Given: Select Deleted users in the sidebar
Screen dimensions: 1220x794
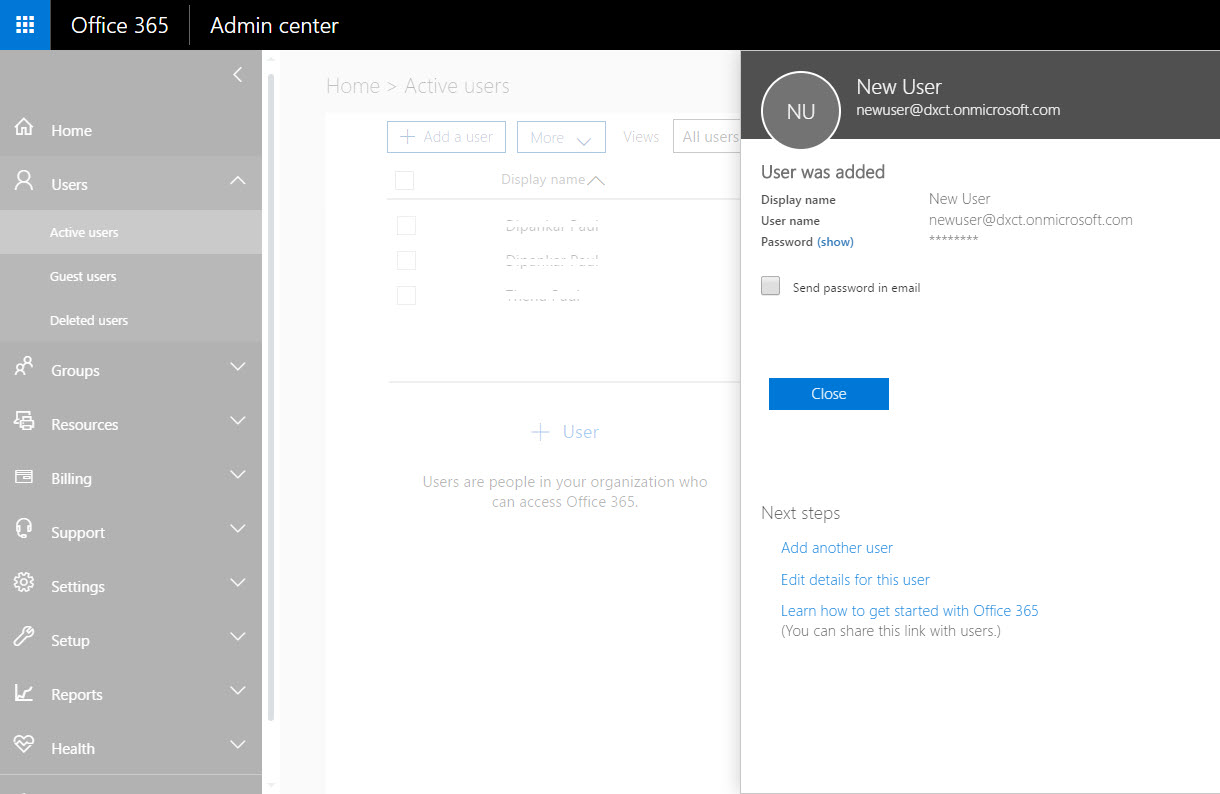Looking at the screenshot, I should (87, 320).
